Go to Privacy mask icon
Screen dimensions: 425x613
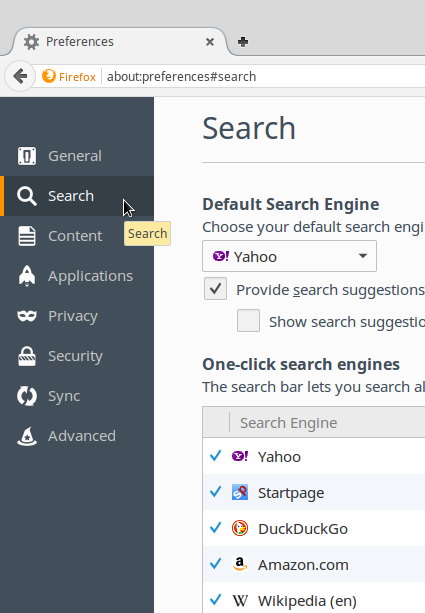pos(27,316)
